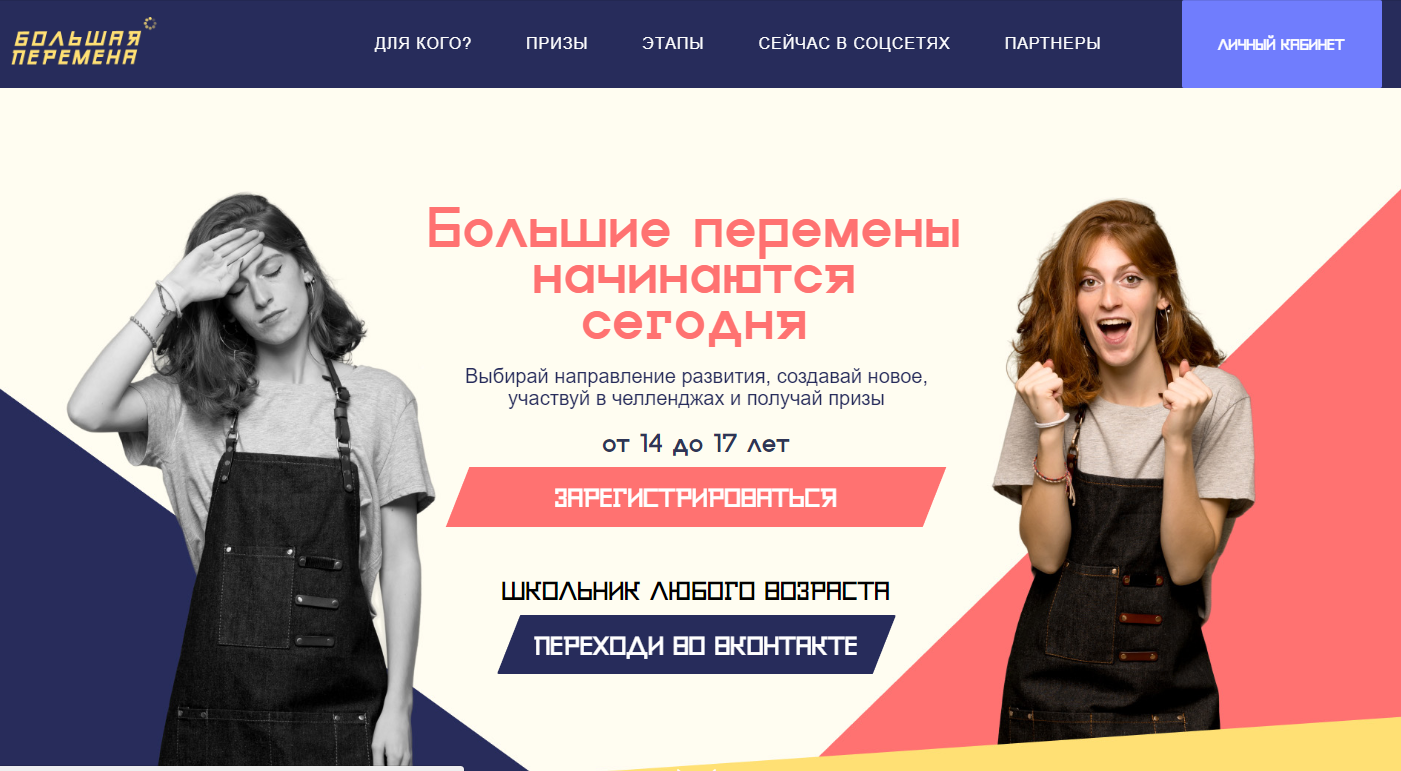Open the Партнеры section

1053,44
